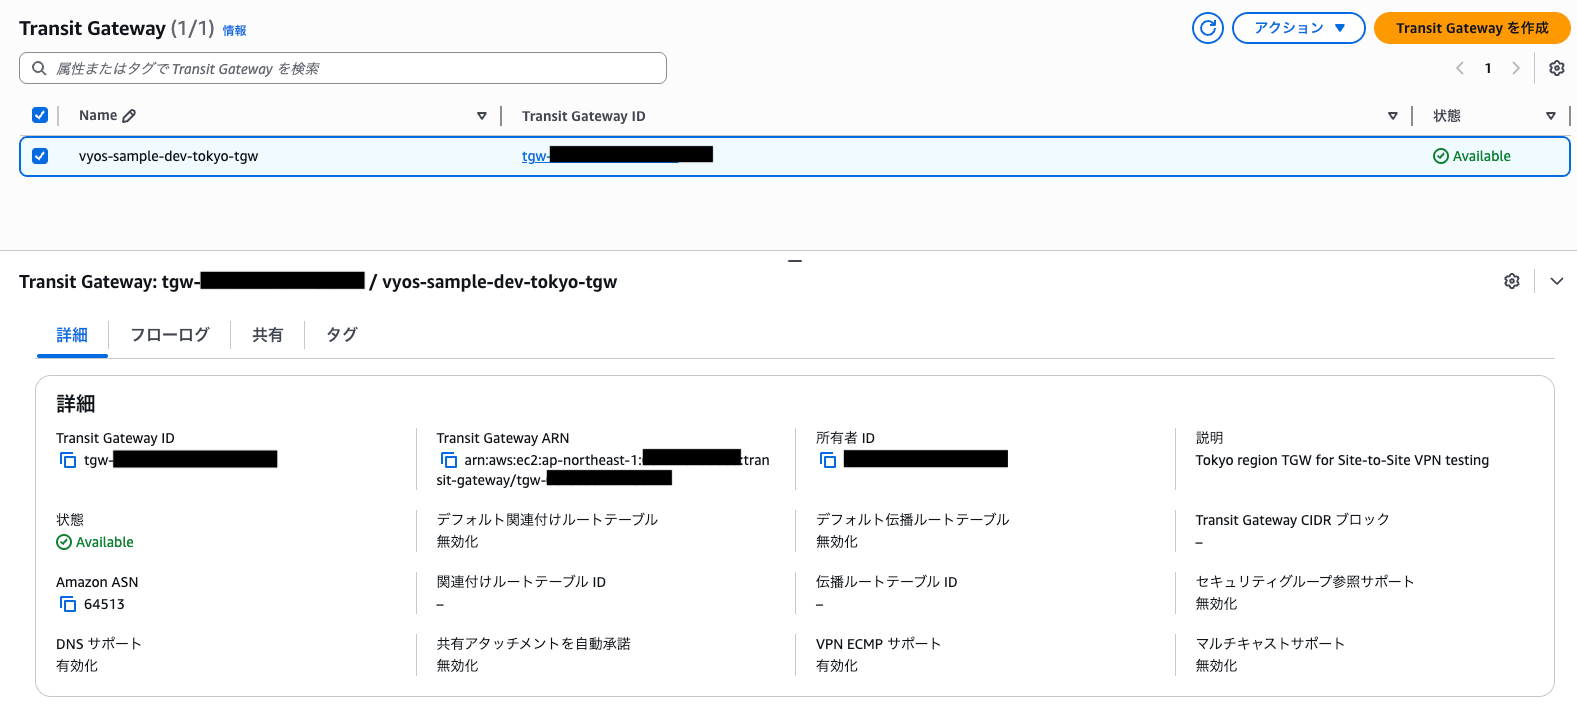Open the 情報 info link
The image size is (1577, 704).
coord(234,31)
